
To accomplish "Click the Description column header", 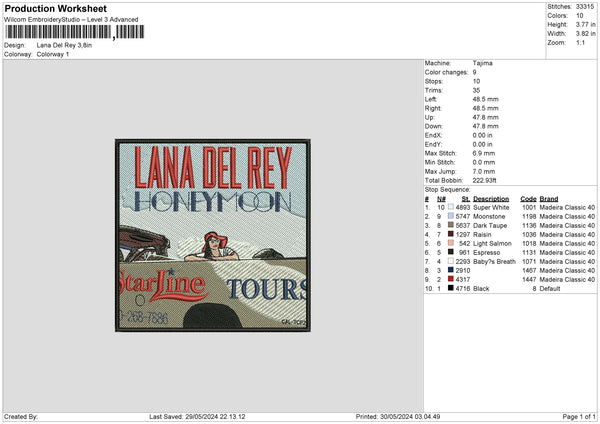I will (x=491, y=199).
